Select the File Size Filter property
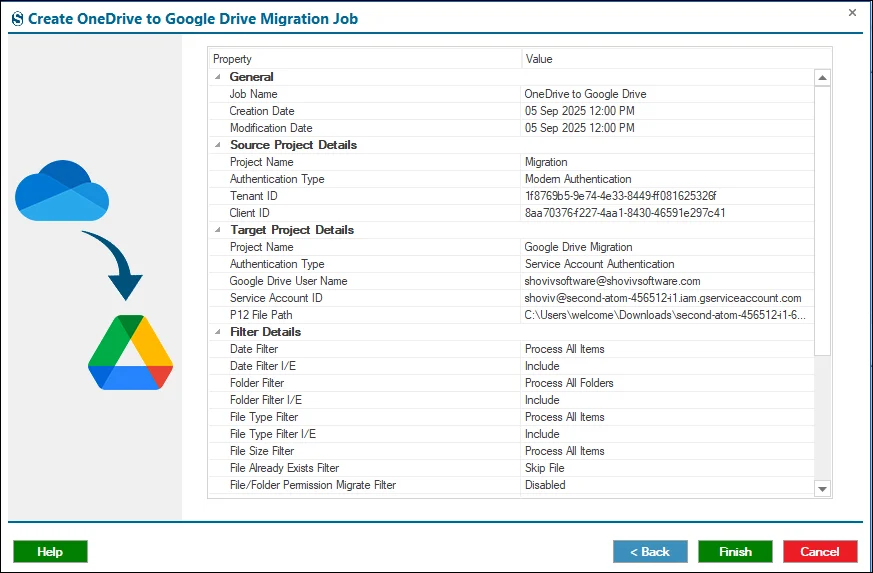 pyautogui.click(x=262, y=451)
